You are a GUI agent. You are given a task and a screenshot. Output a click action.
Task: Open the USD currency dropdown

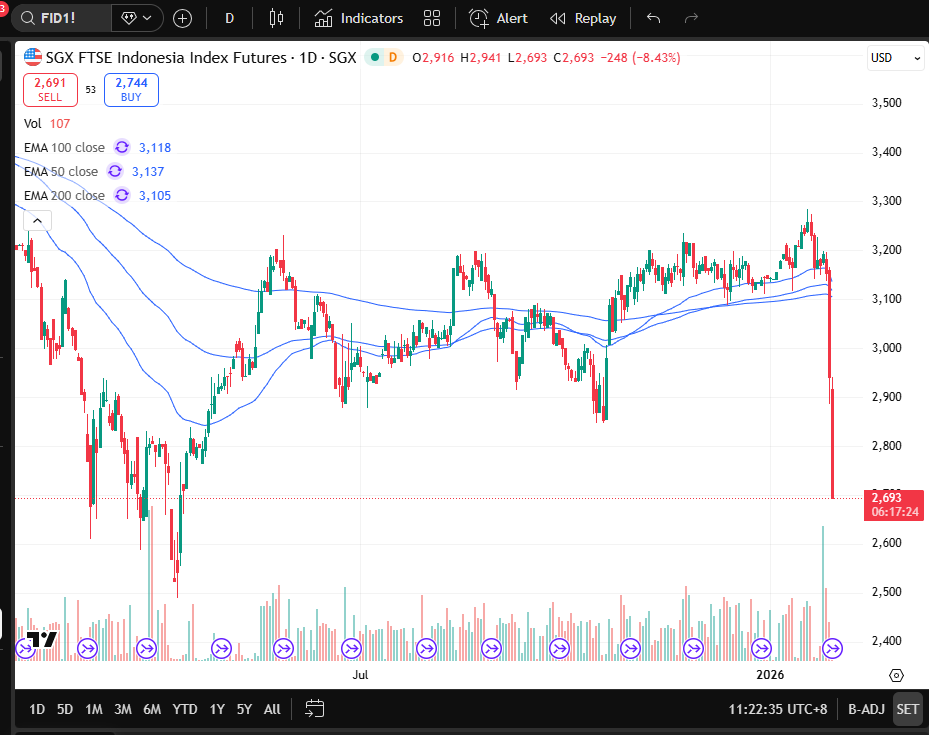(895, 58)
